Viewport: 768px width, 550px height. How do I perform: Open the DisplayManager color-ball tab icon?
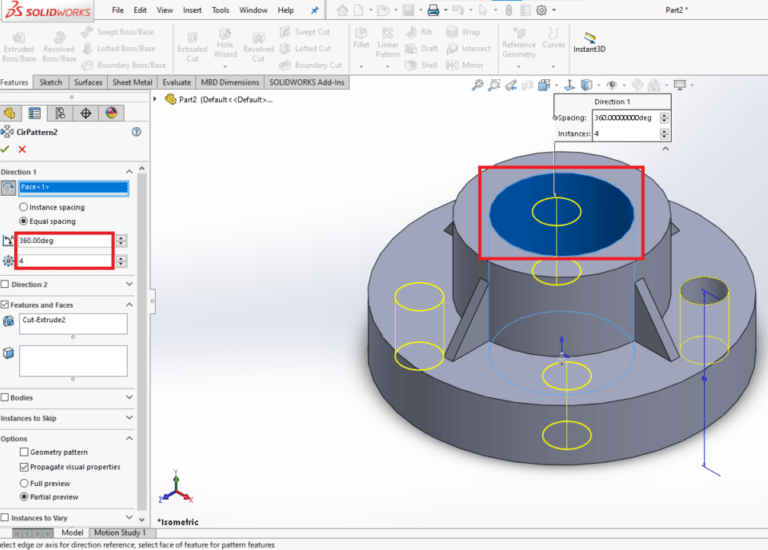click(x=111, y=113)
